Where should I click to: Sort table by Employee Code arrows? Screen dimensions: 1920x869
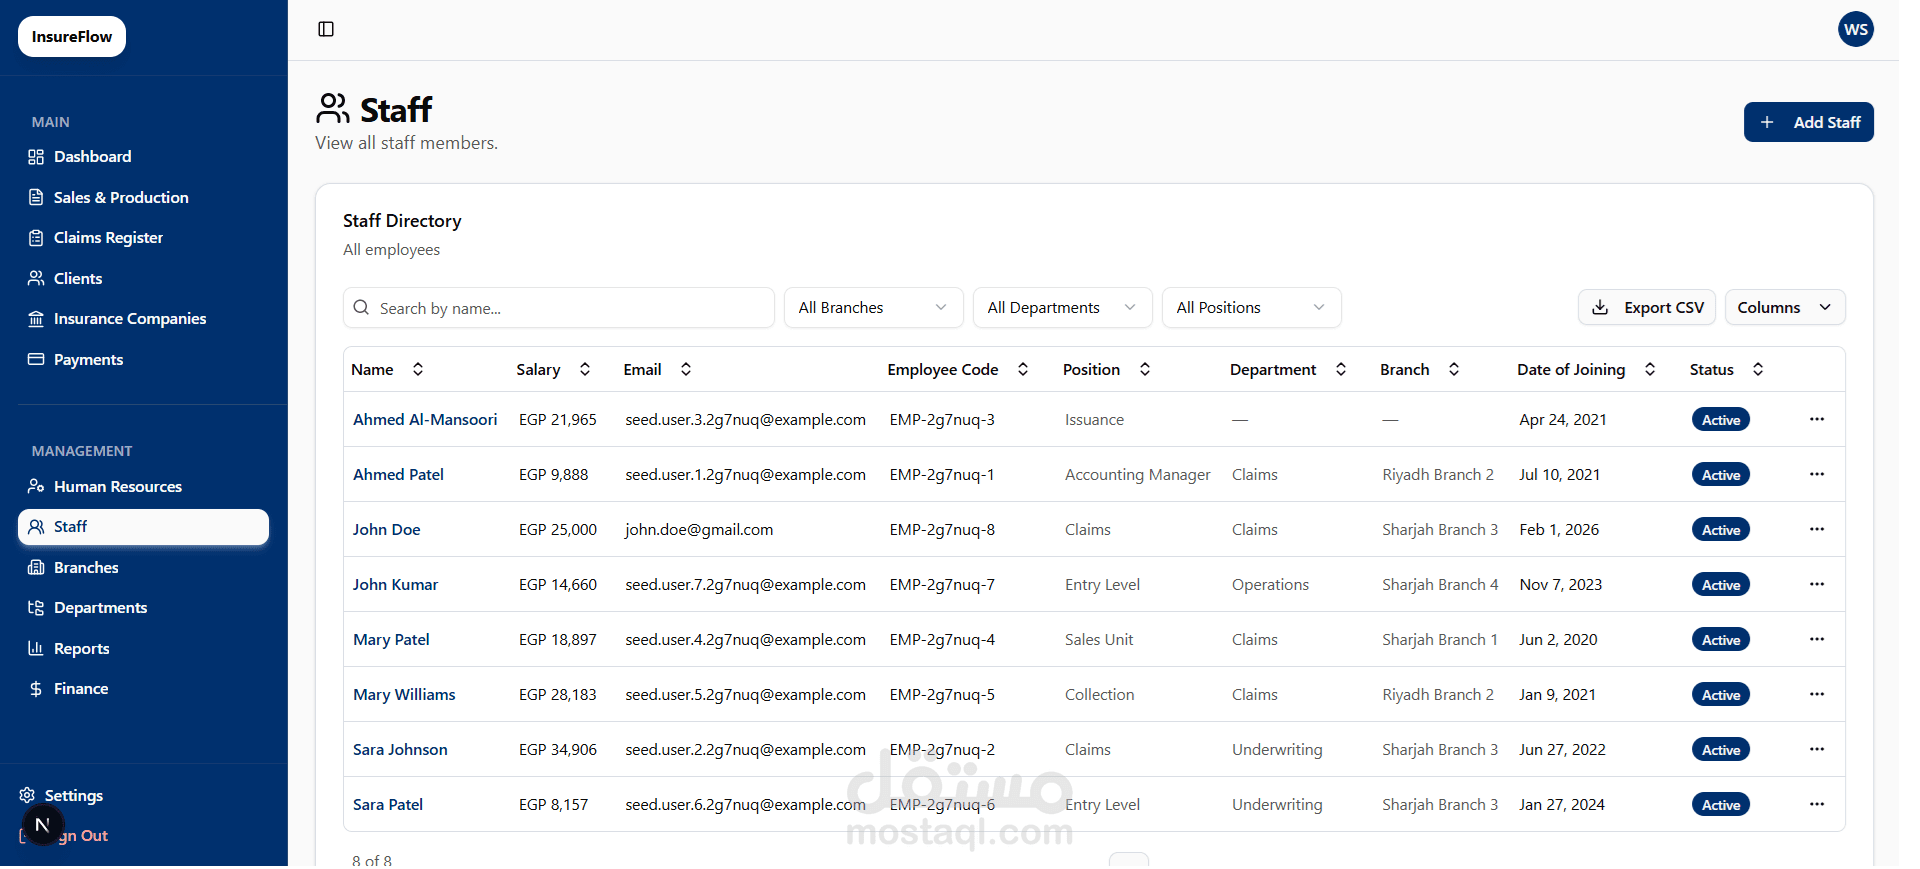1023,369
